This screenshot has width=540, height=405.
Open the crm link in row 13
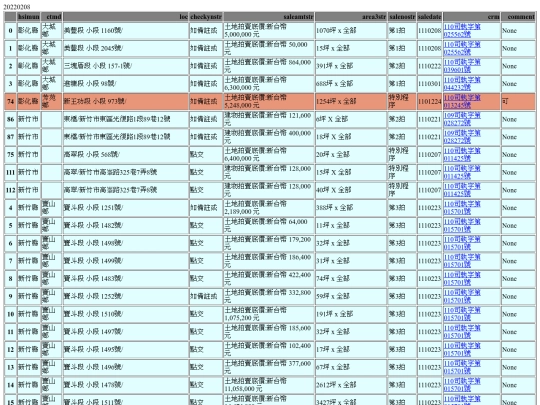click(462, 367)
